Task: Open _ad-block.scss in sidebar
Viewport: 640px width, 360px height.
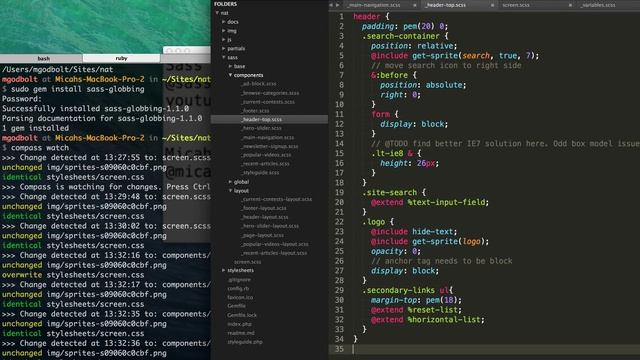Action: point(259,84)
